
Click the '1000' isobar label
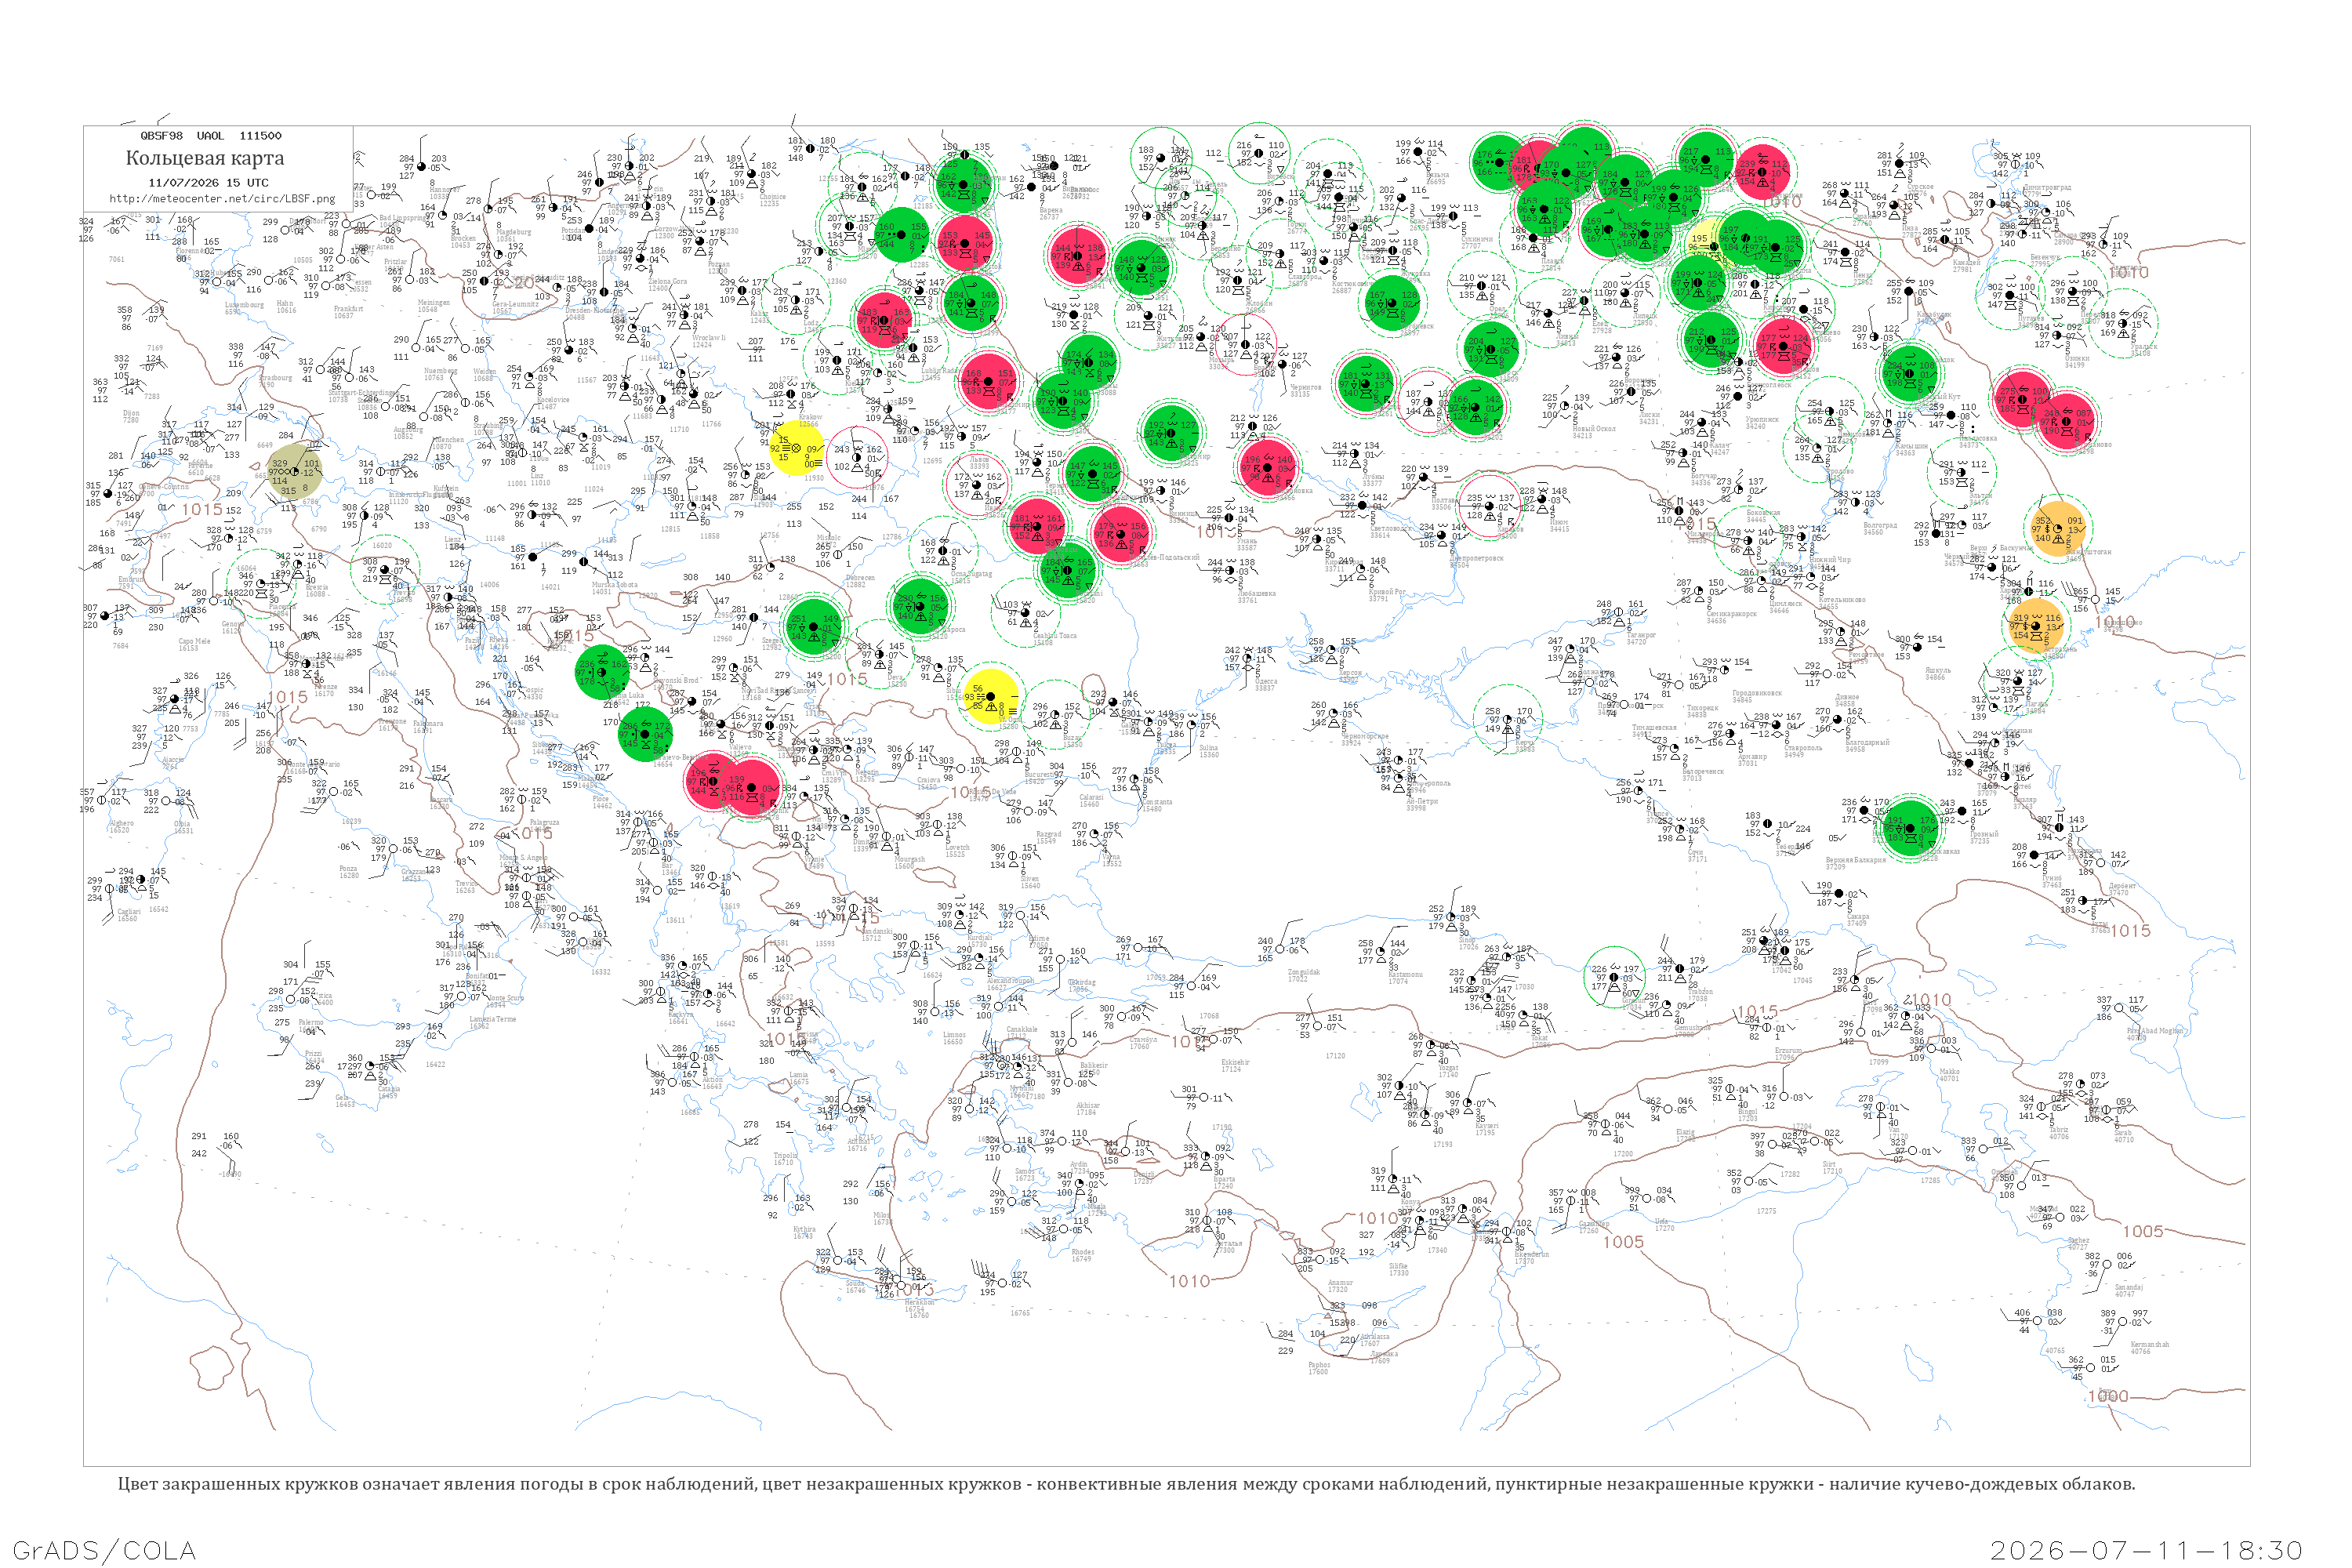[2108, 1396]
